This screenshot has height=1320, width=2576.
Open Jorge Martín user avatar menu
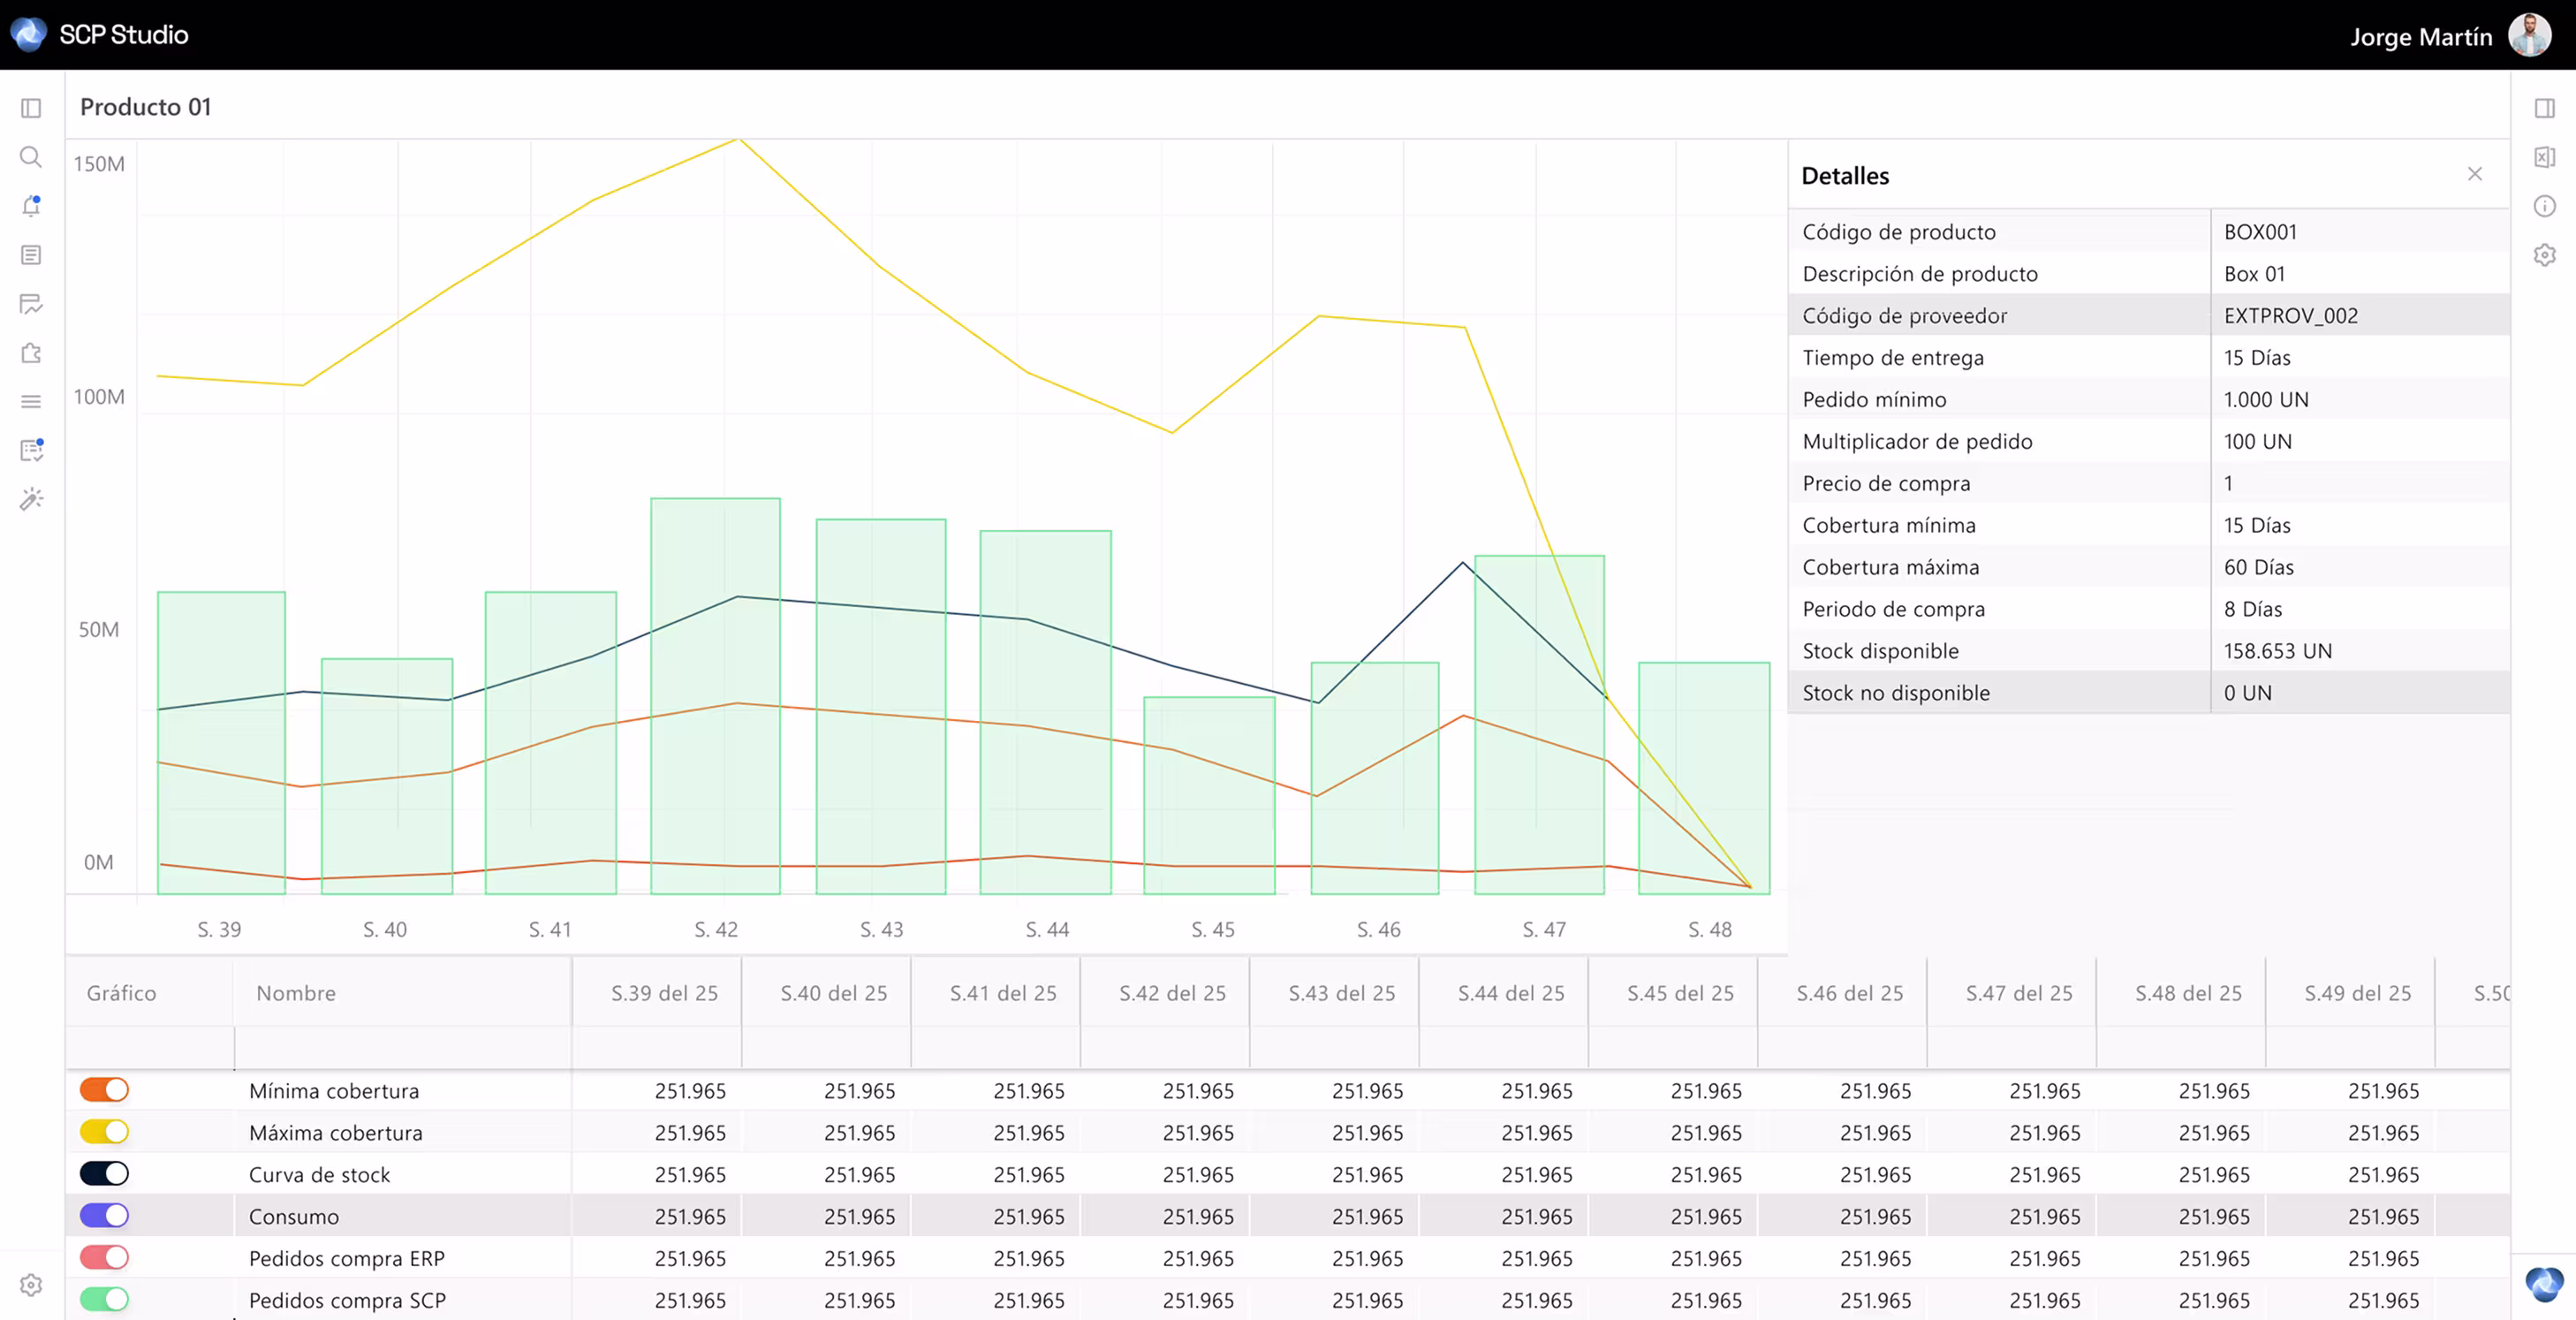[x=2529, y=36]
